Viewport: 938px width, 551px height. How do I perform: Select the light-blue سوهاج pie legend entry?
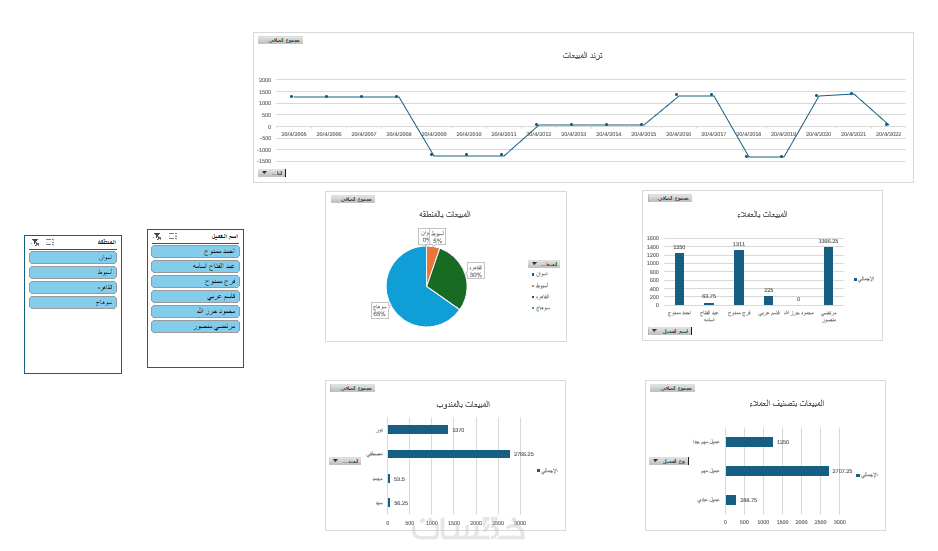pos(540,308)
